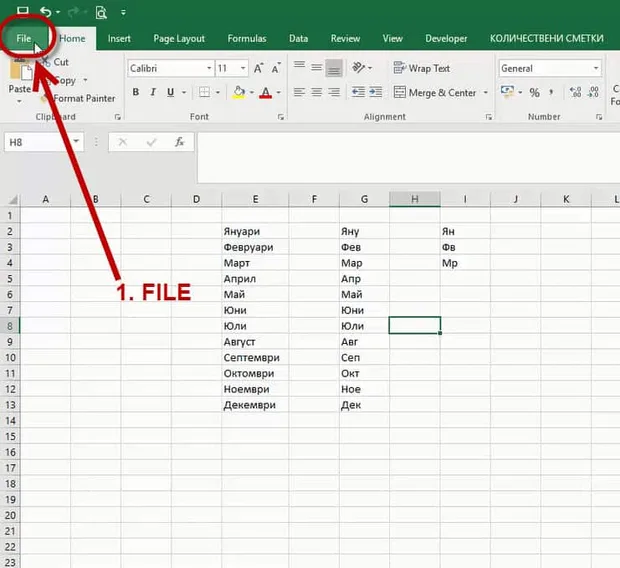Click the Print Preview icon in quick access toolbar
620x568 pixels.
[x=101, y=13]
